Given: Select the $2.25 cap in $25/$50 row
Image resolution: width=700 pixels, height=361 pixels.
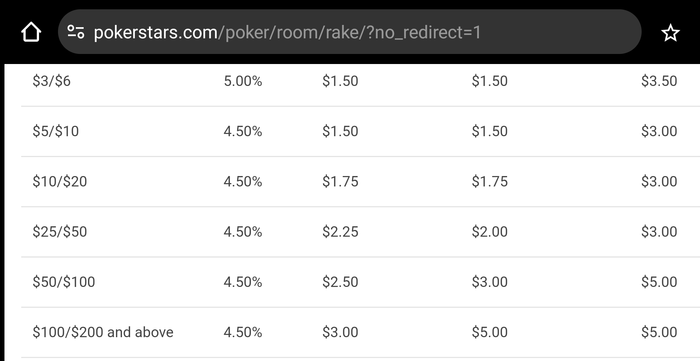Looking at the screenshot, I should point(340,232).
